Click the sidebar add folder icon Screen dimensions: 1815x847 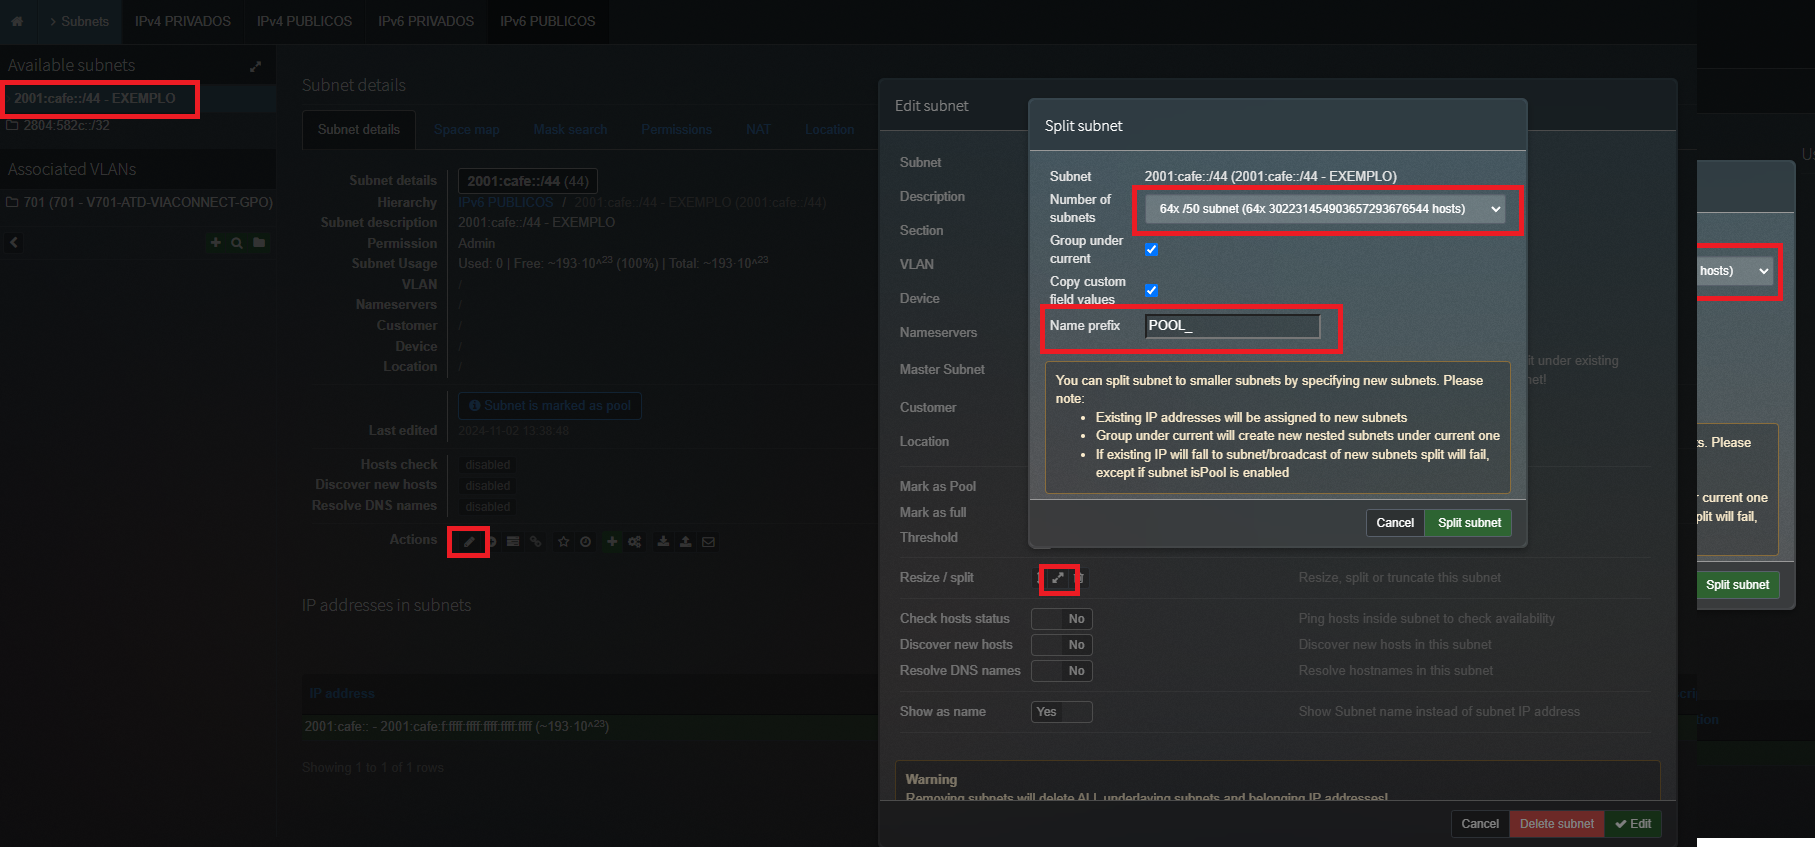259,242
